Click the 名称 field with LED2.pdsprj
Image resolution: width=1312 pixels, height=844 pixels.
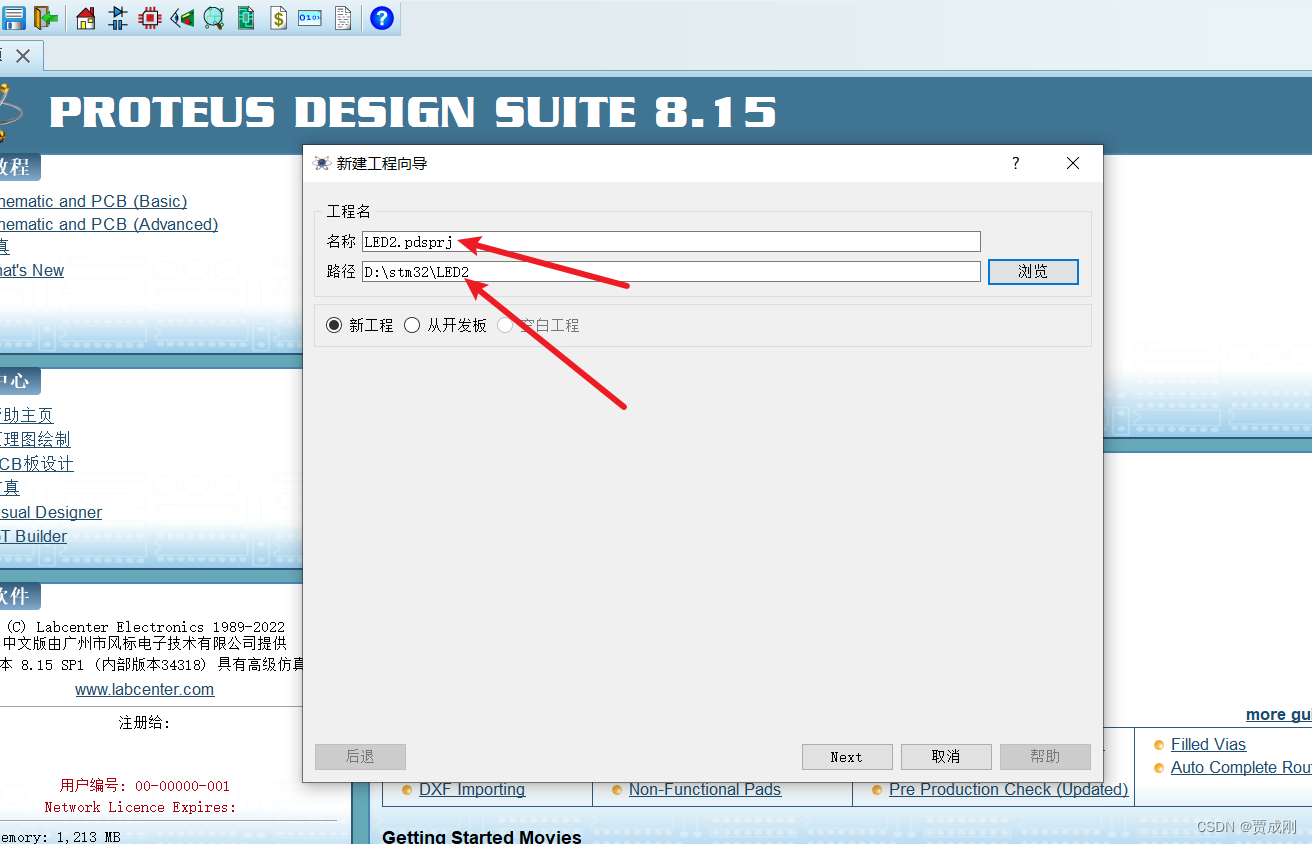click(671, 242)
